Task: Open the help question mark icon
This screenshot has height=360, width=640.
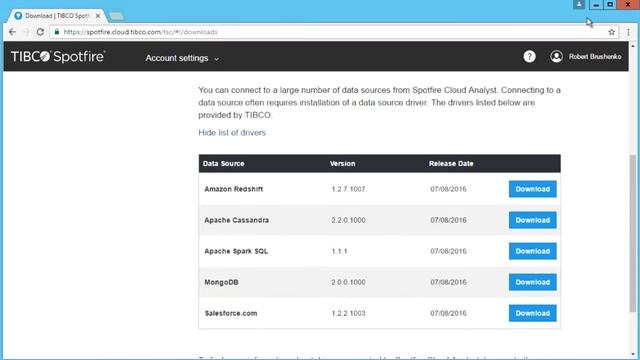Action: pyautogui.click(x=529, y=57)
